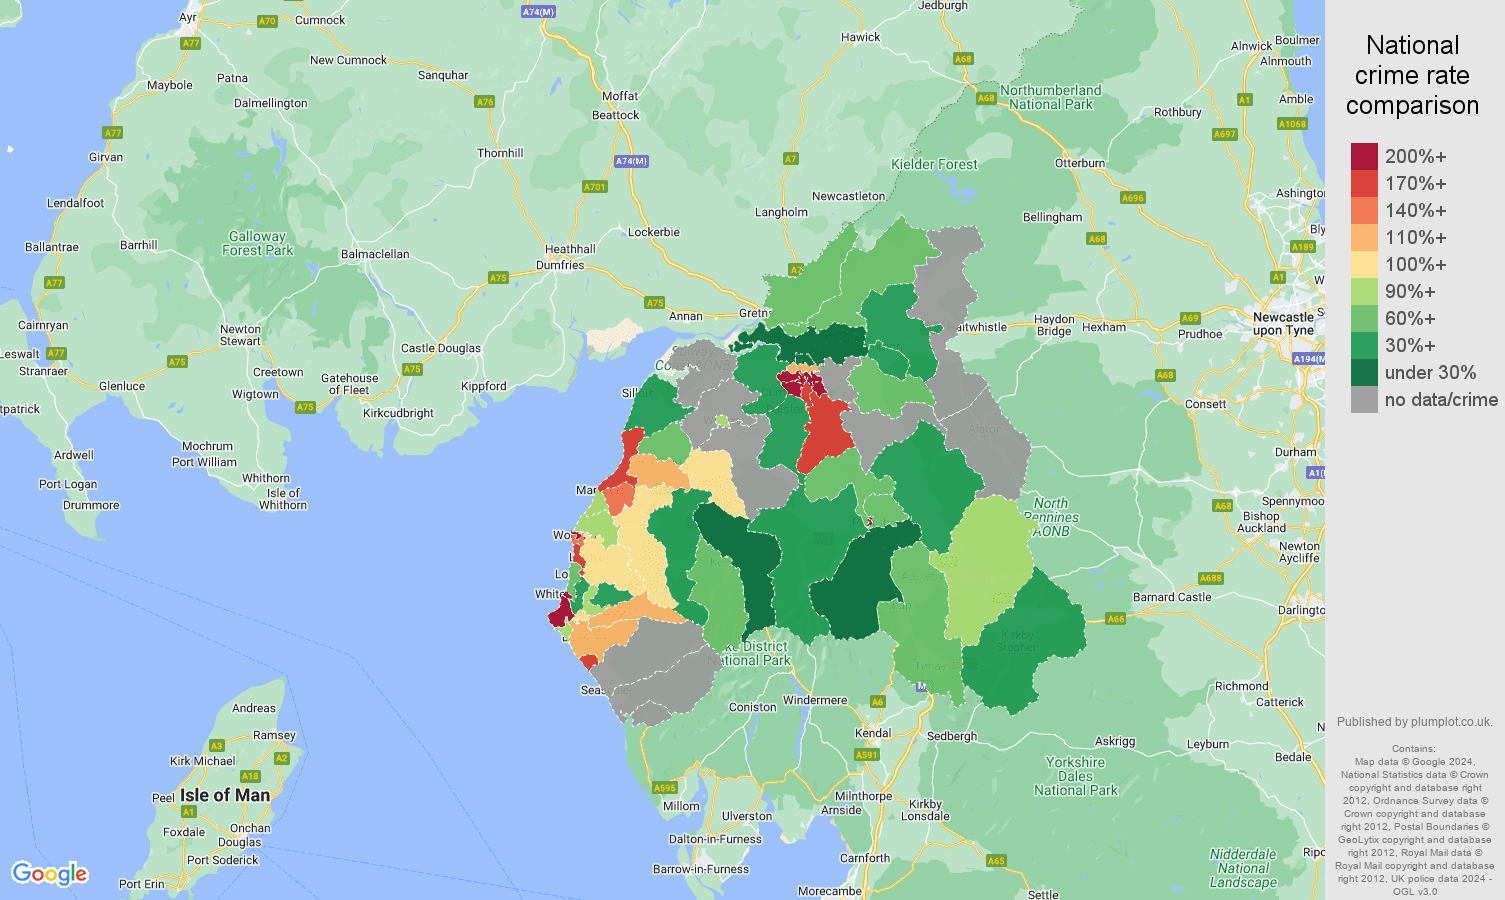Click the Morecambe town label
The width and height of the screenshot is (1505, 900).
point(829,891)
